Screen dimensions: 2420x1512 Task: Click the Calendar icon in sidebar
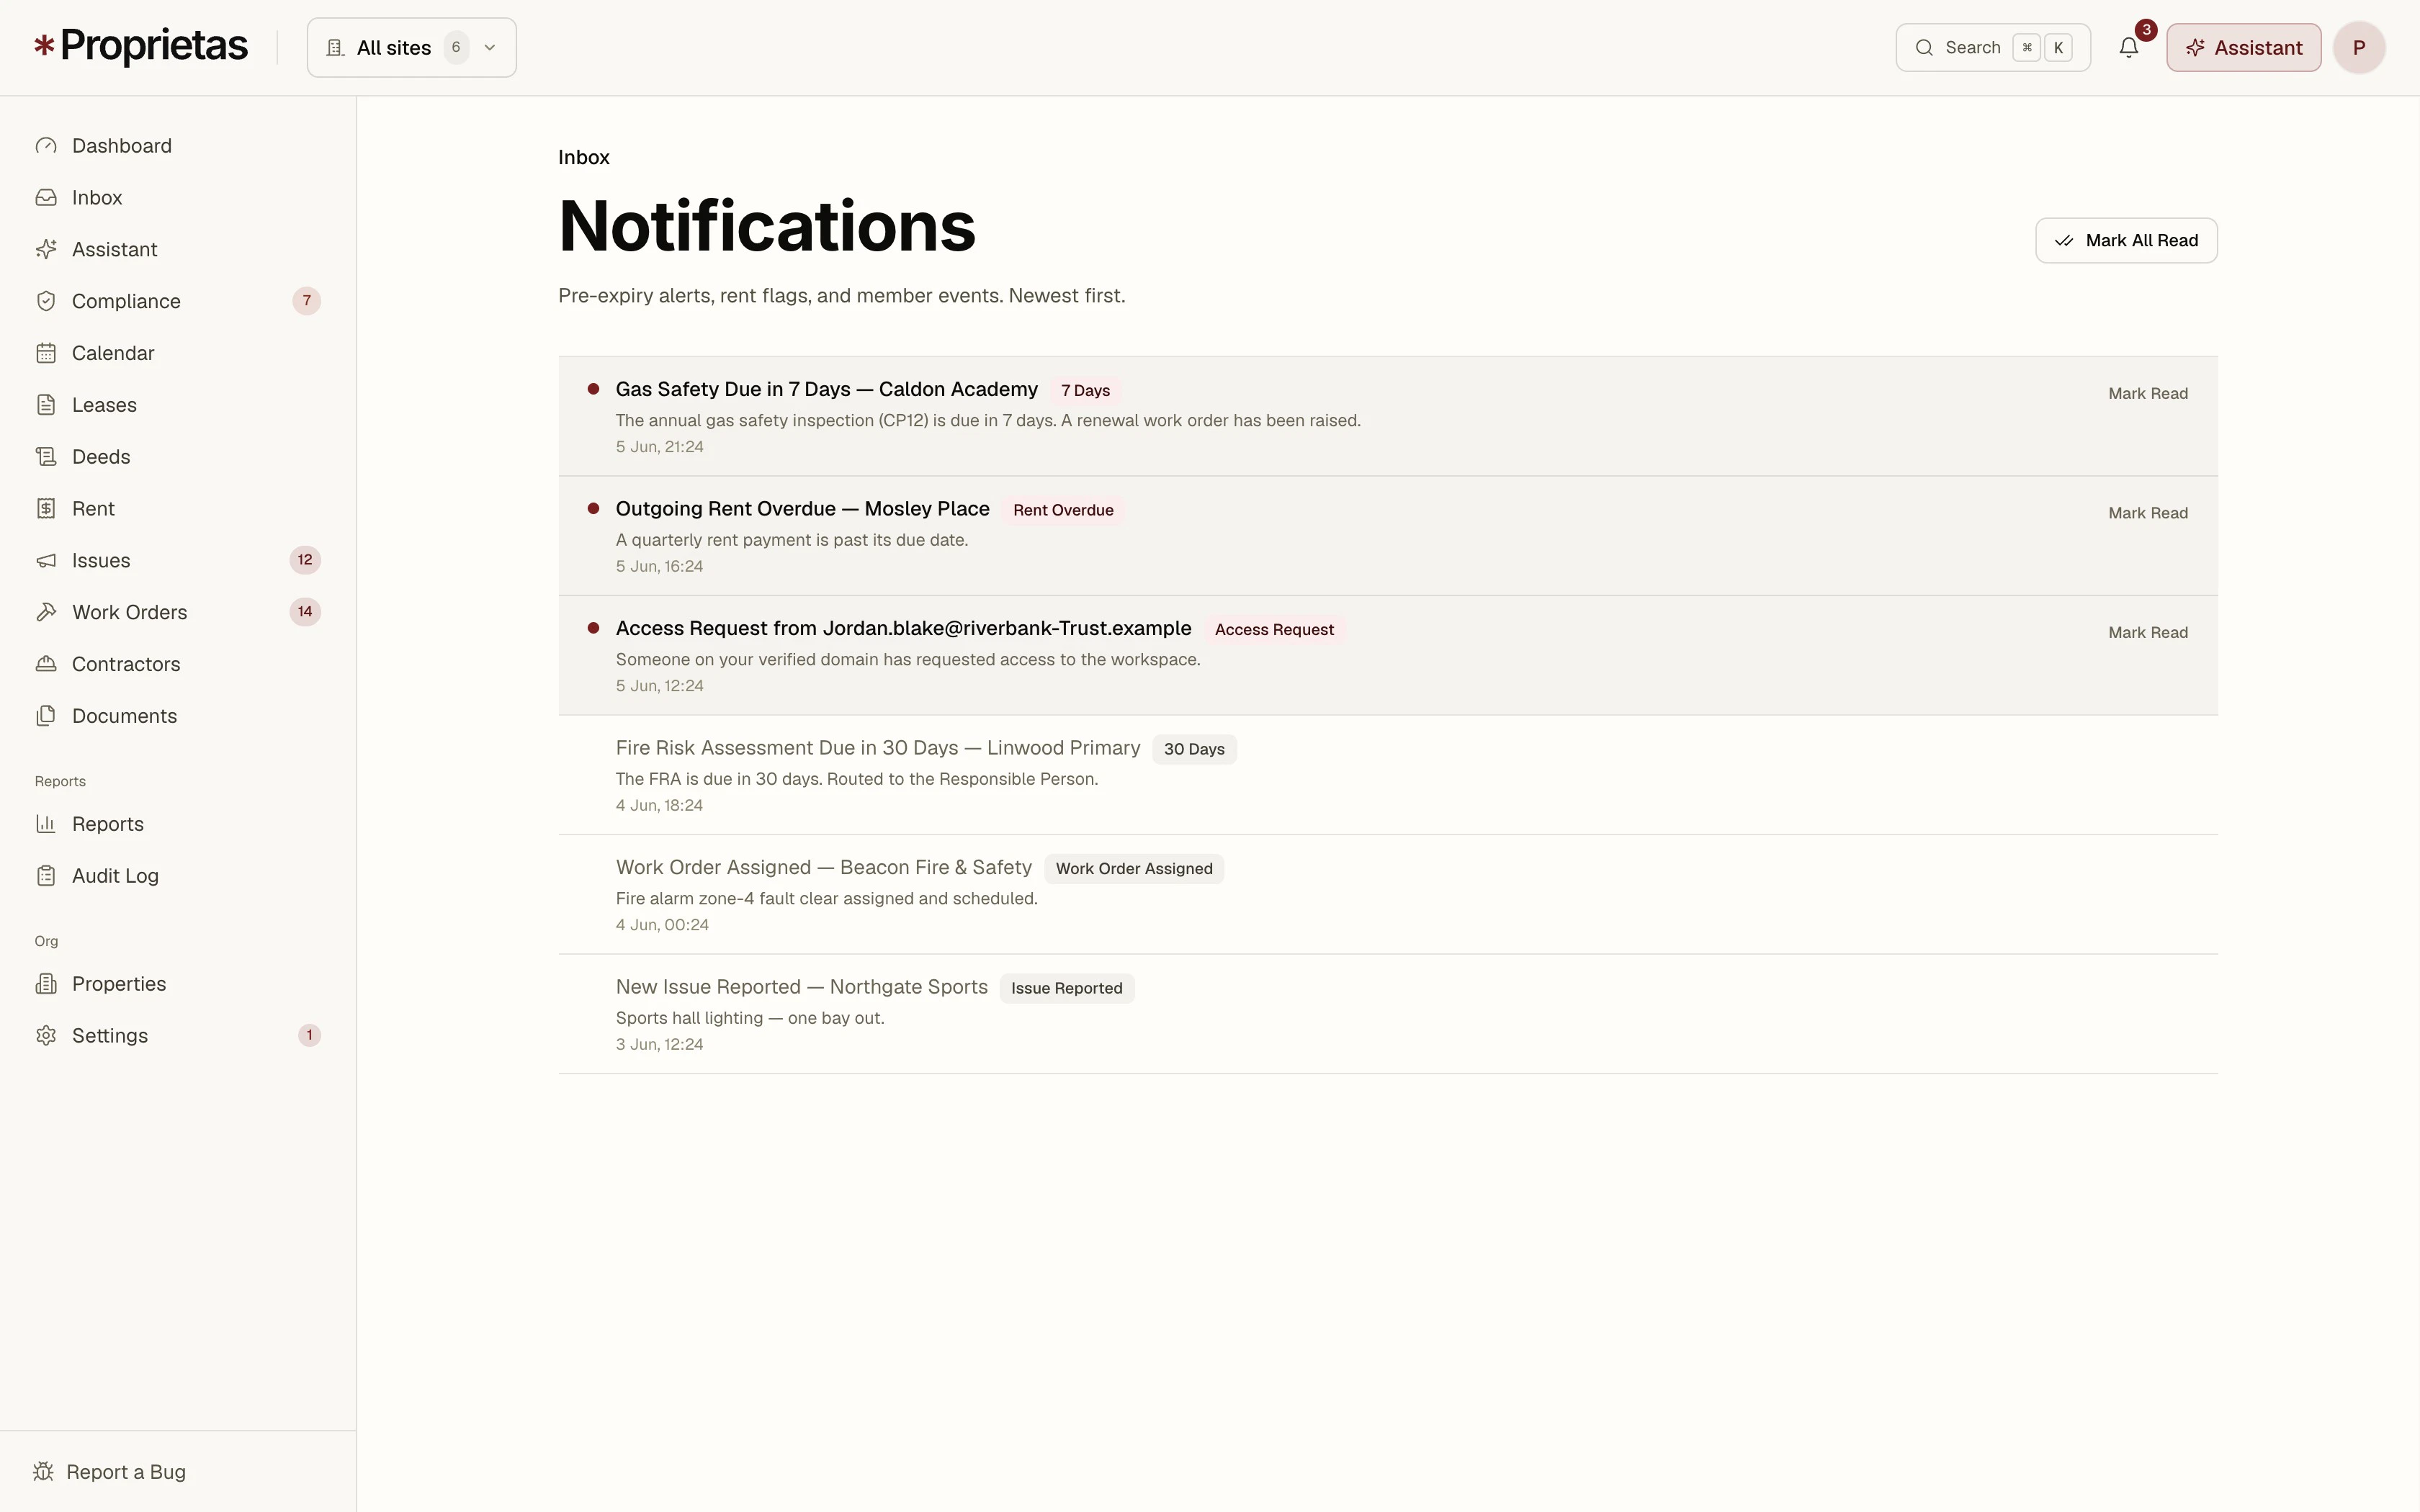(46, 353)
